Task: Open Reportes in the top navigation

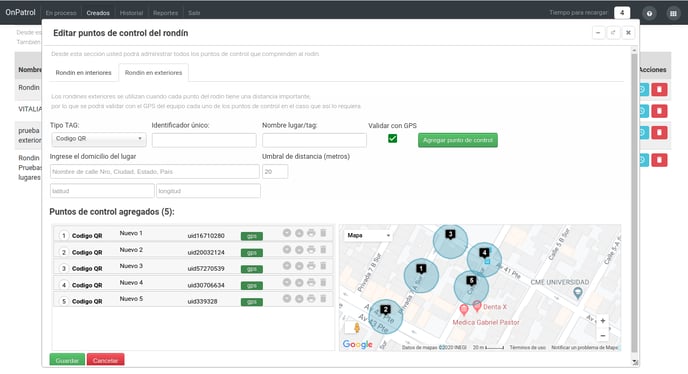Action: point(165,13)
